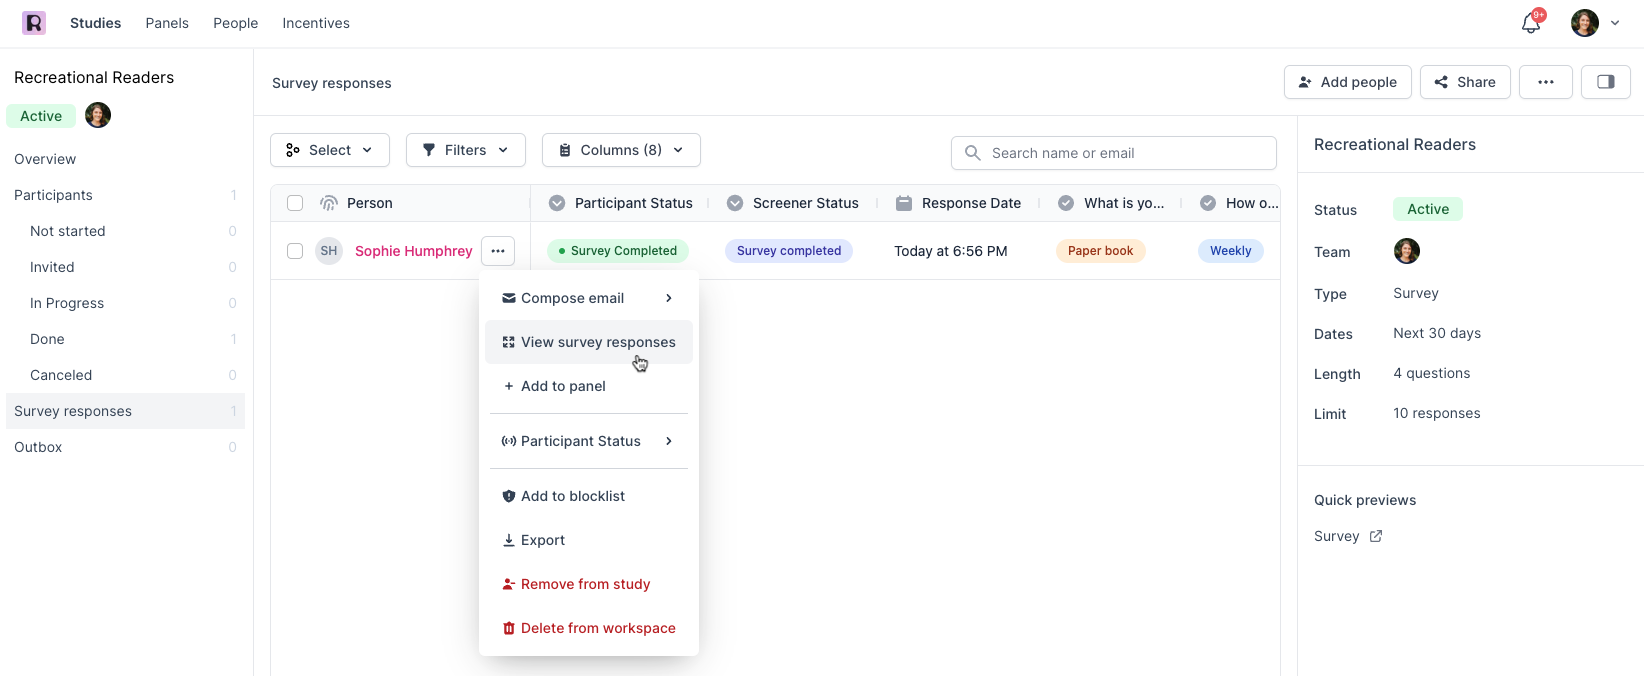This screenshot has width=1644, height=676.
Task: Click the Add people button
Action: click(1347, 82)
